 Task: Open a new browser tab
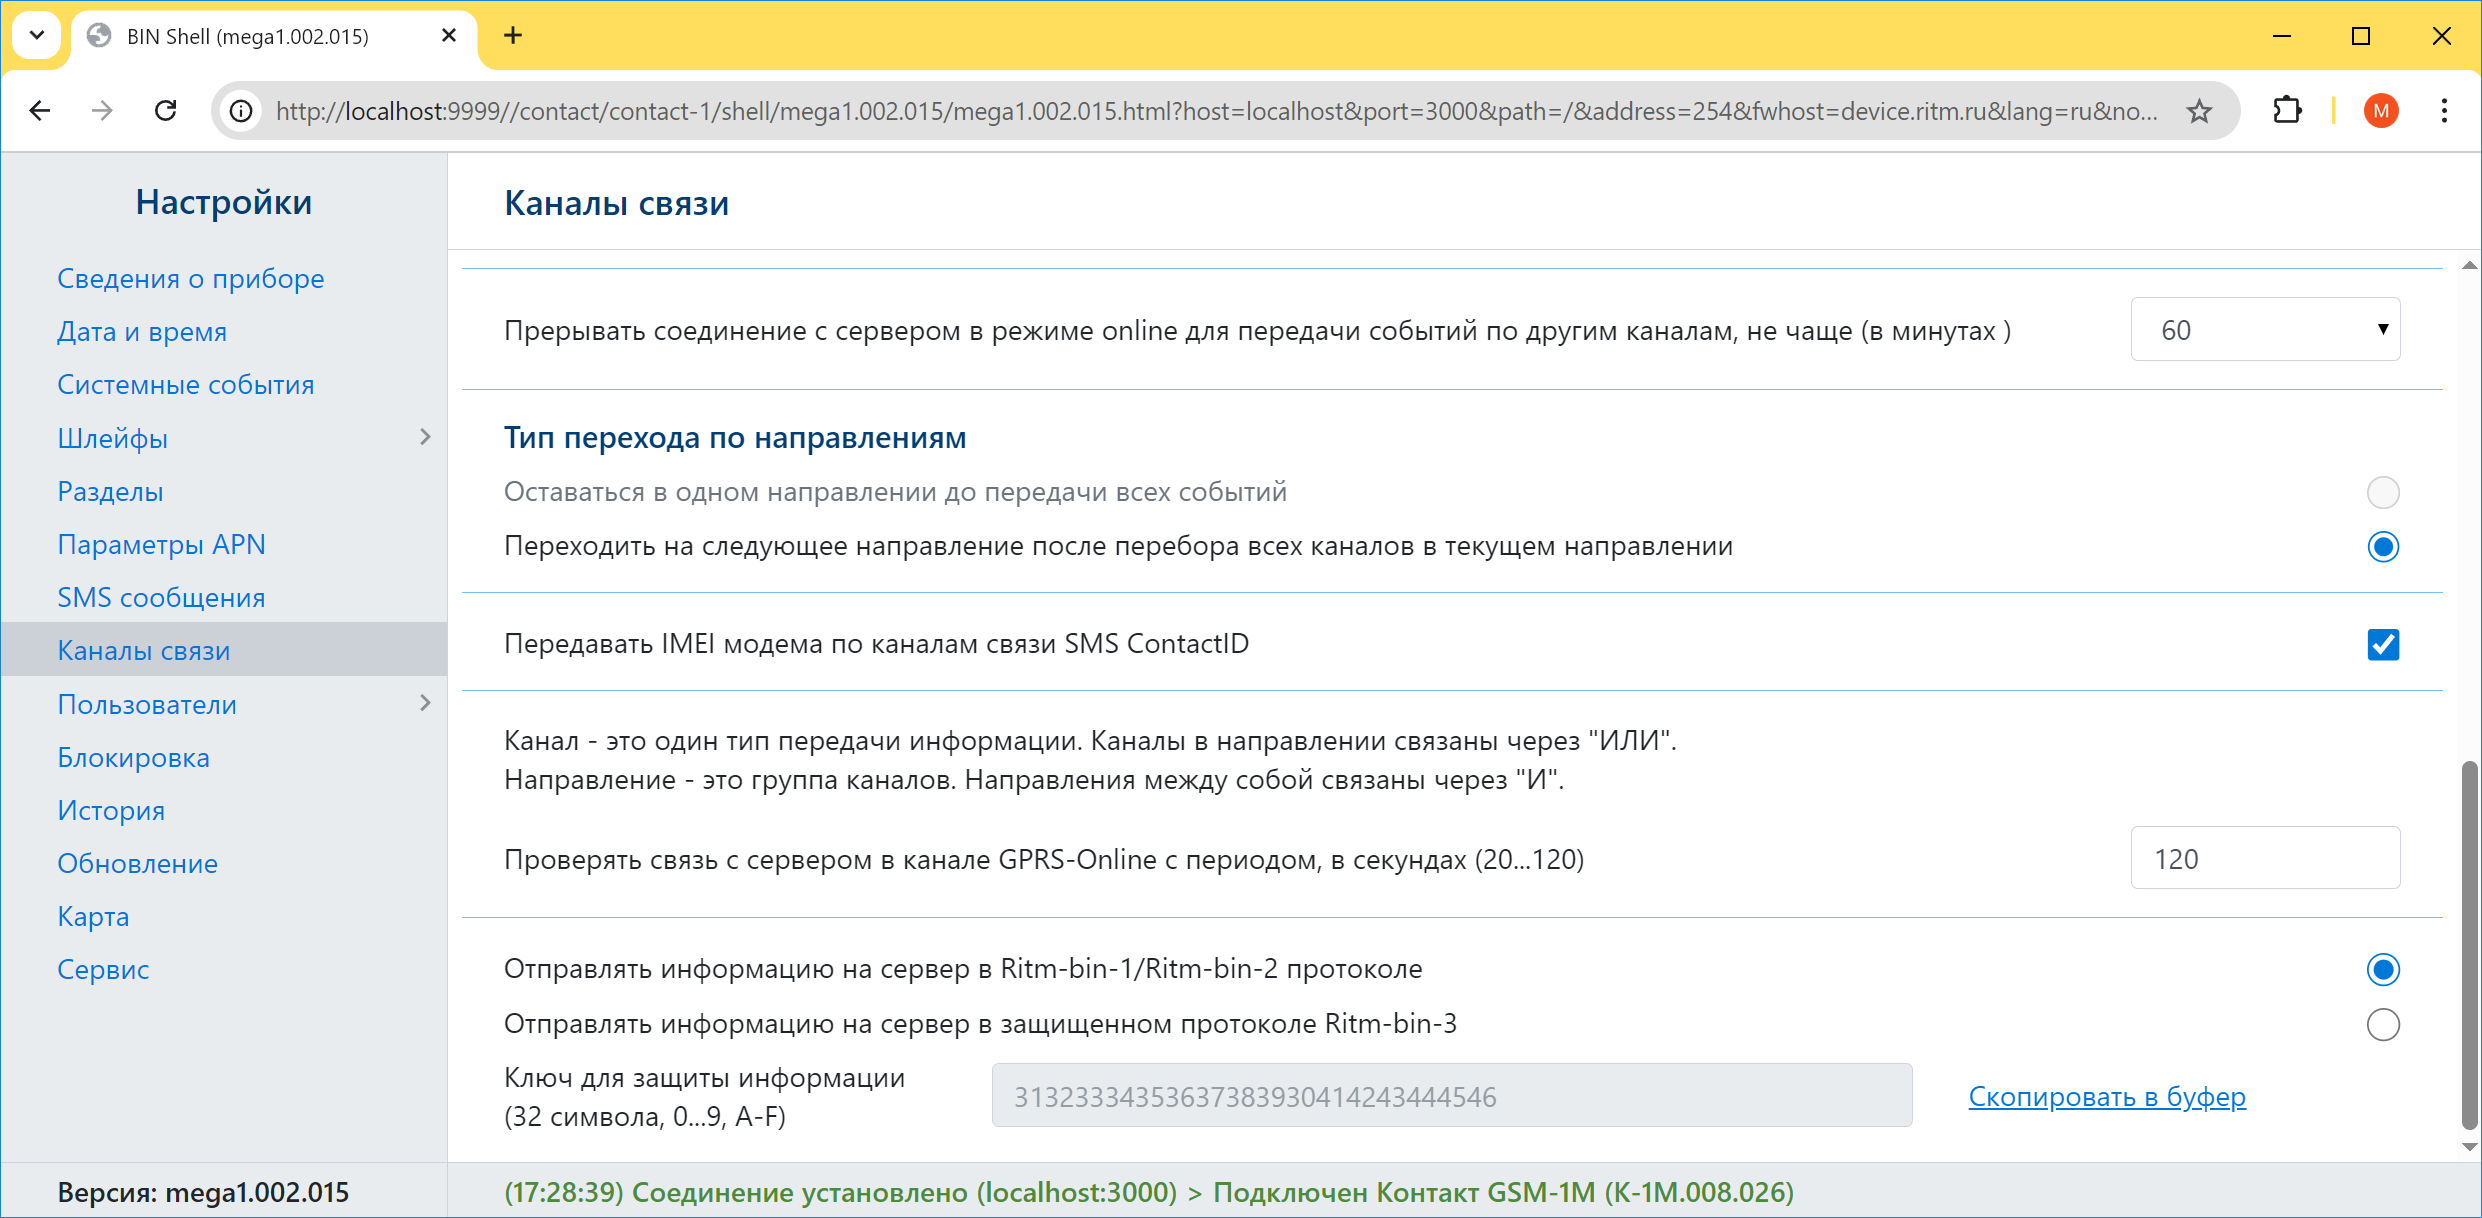click(513, 36)
